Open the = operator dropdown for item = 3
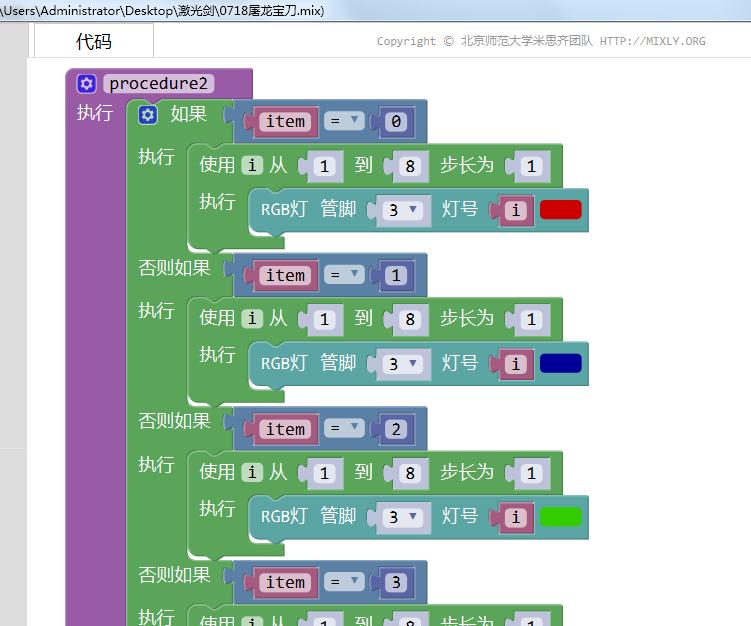Screen dimensions: 751x626 pos(344,582)
